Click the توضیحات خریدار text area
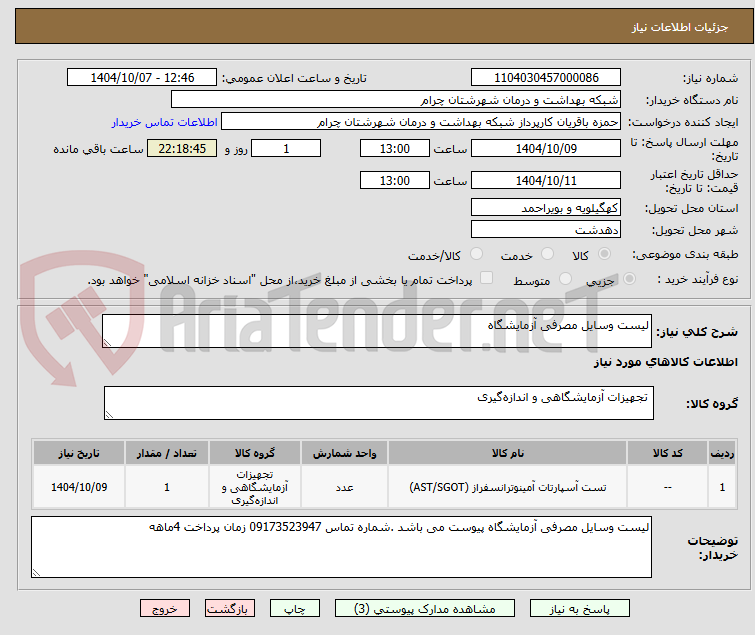Viewport: 755px width, 635px height. (341, 547)
